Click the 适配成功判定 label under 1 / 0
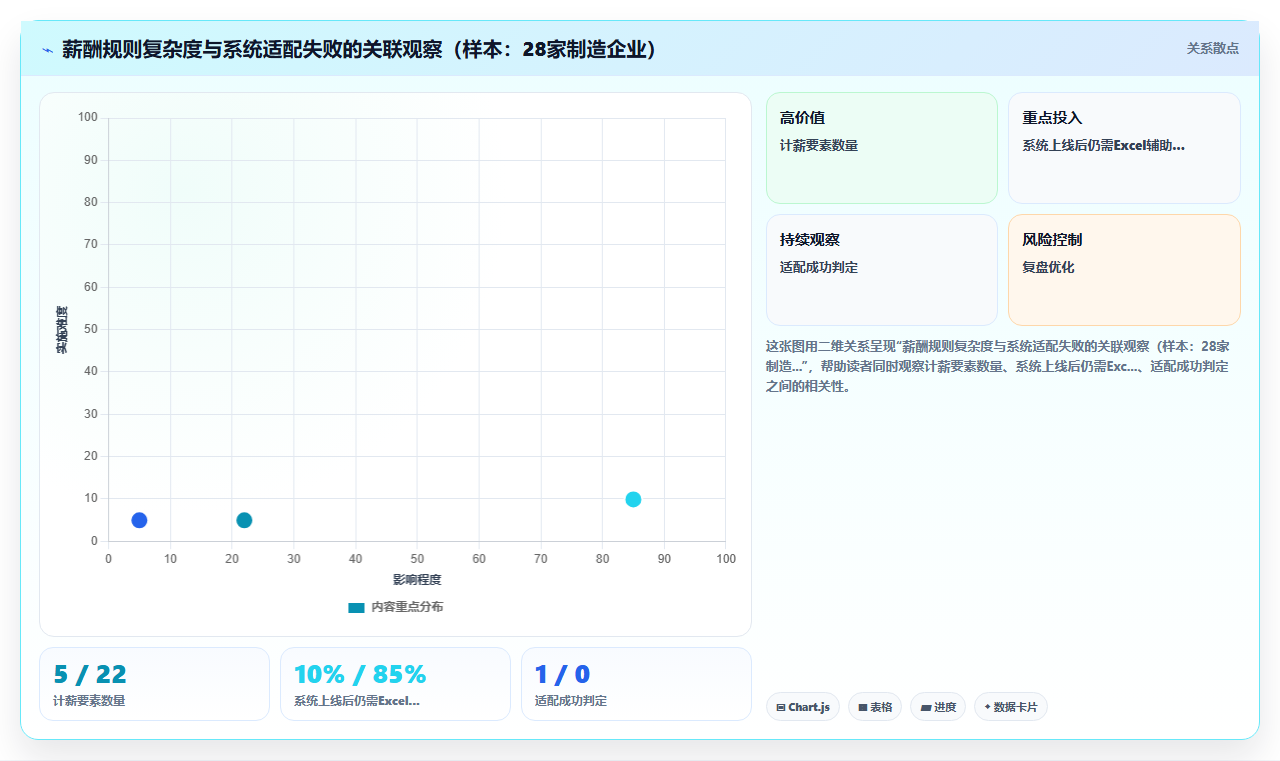 571,701
